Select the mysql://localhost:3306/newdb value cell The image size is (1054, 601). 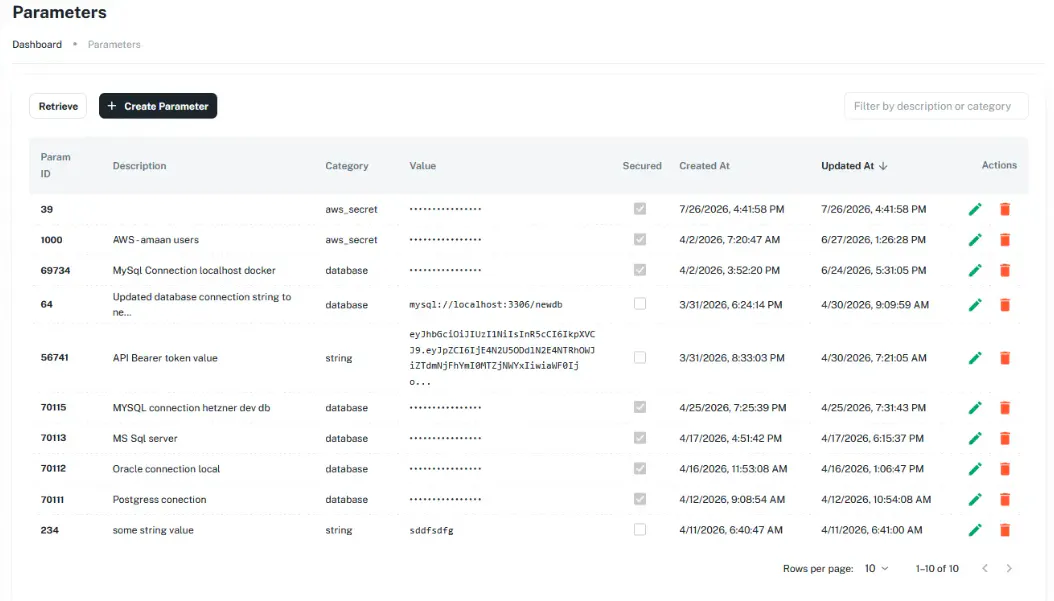pyautogui.click(x=486, y=305)
